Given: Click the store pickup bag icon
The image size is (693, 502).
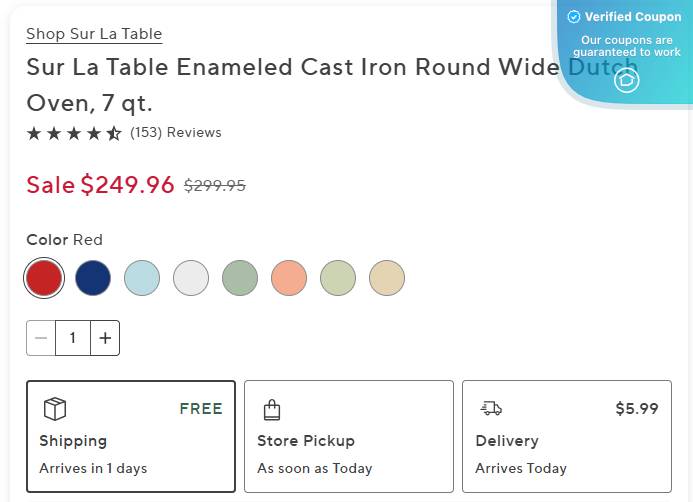Looking at the screenshot, I should click(x=271, y=409).
